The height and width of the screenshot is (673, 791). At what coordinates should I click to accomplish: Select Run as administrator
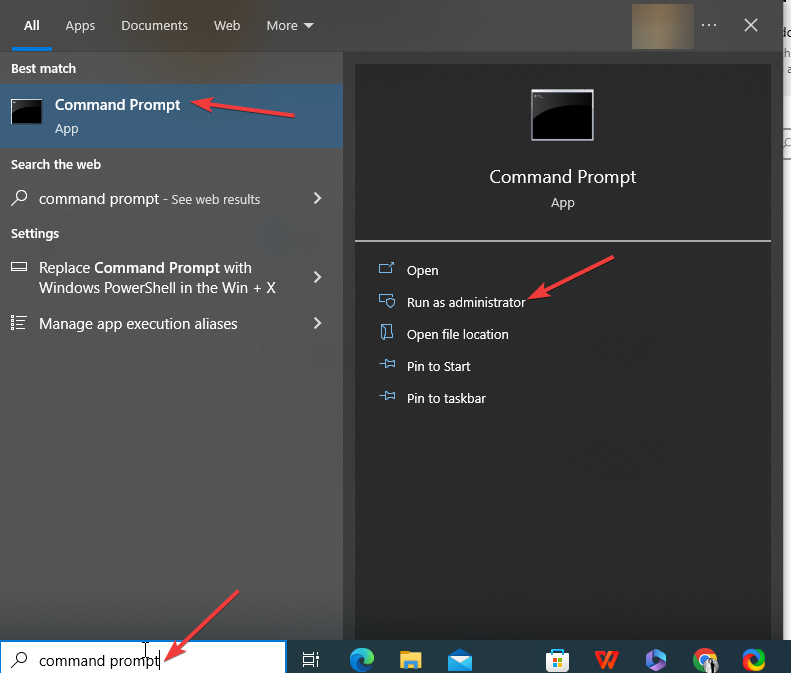click(x=465, y=302)
